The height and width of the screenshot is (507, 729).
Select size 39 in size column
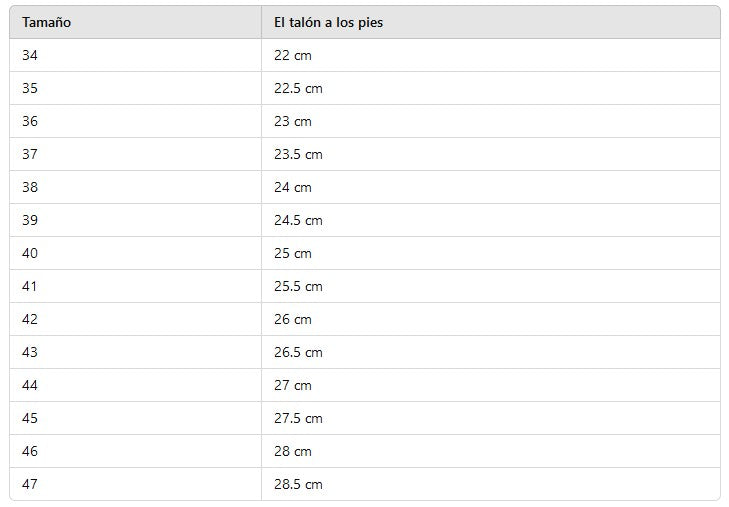(30, 220)
